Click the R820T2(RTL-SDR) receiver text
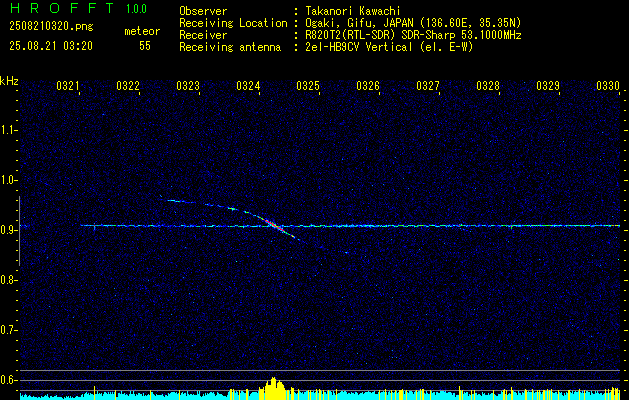 pyautogui.click(x=413, y=35)
